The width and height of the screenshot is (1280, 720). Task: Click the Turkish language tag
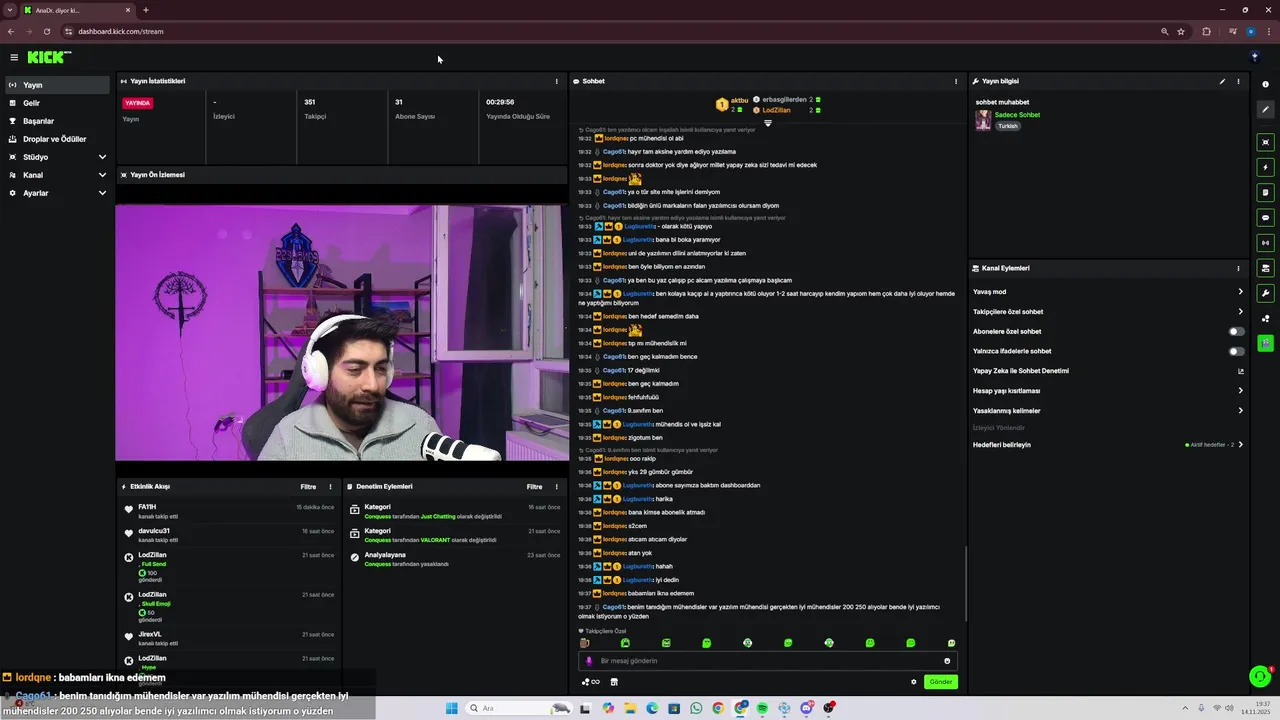point(1007,126)
